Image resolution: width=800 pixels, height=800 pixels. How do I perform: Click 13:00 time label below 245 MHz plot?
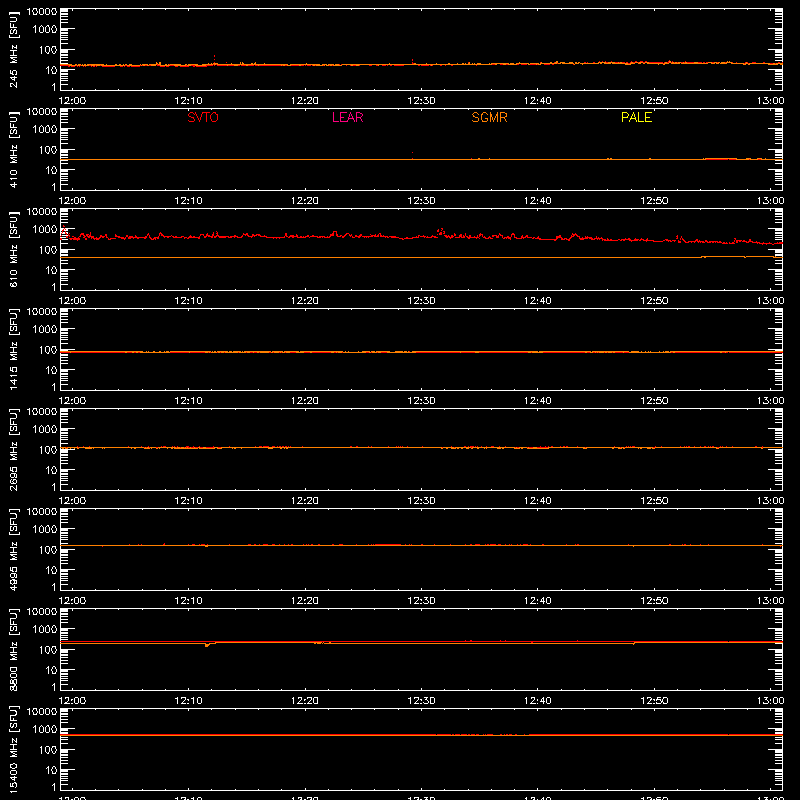pyautogui.click(x=770, y=101)
